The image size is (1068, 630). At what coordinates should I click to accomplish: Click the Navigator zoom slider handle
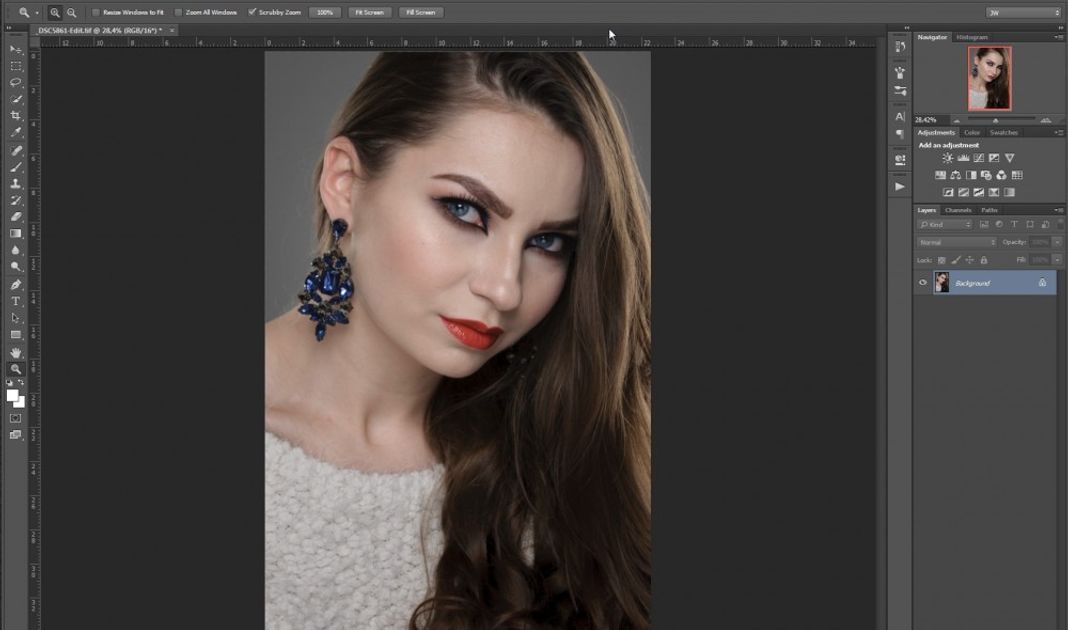click(995, 120)
